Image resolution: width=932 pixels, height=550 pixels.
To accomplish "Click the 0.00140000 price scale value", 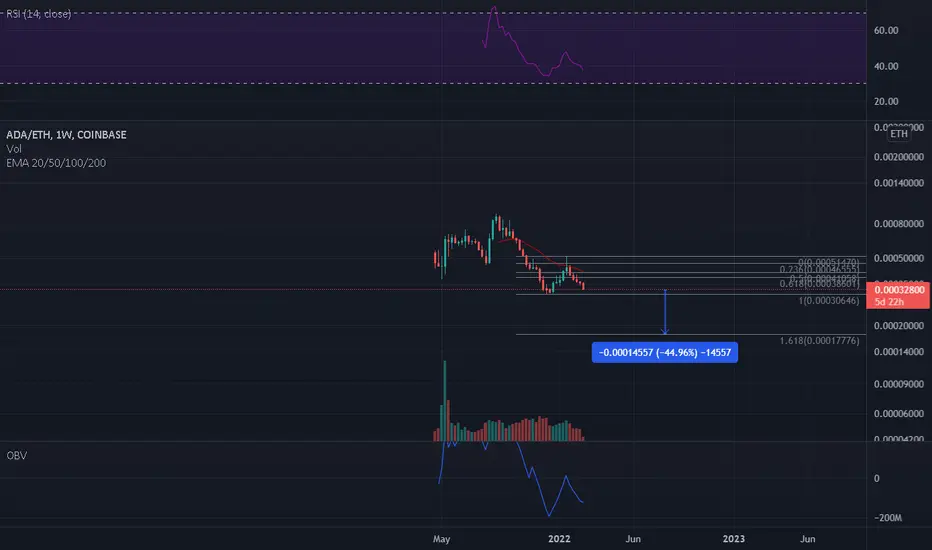I will tap(898, 183).
